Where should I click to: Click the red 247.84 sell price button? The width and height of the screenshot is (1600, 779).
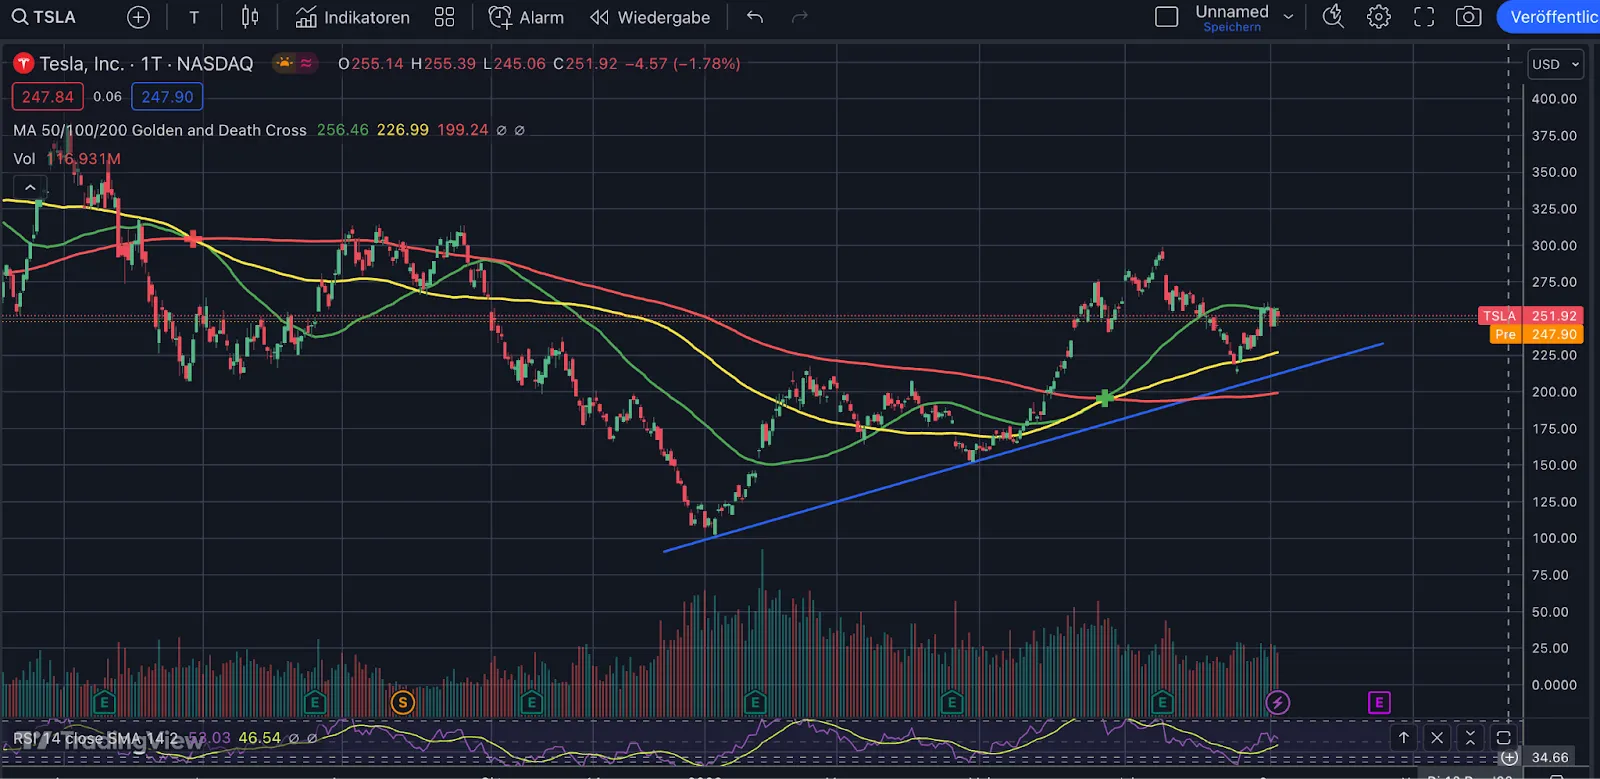(x=47, y=97)
